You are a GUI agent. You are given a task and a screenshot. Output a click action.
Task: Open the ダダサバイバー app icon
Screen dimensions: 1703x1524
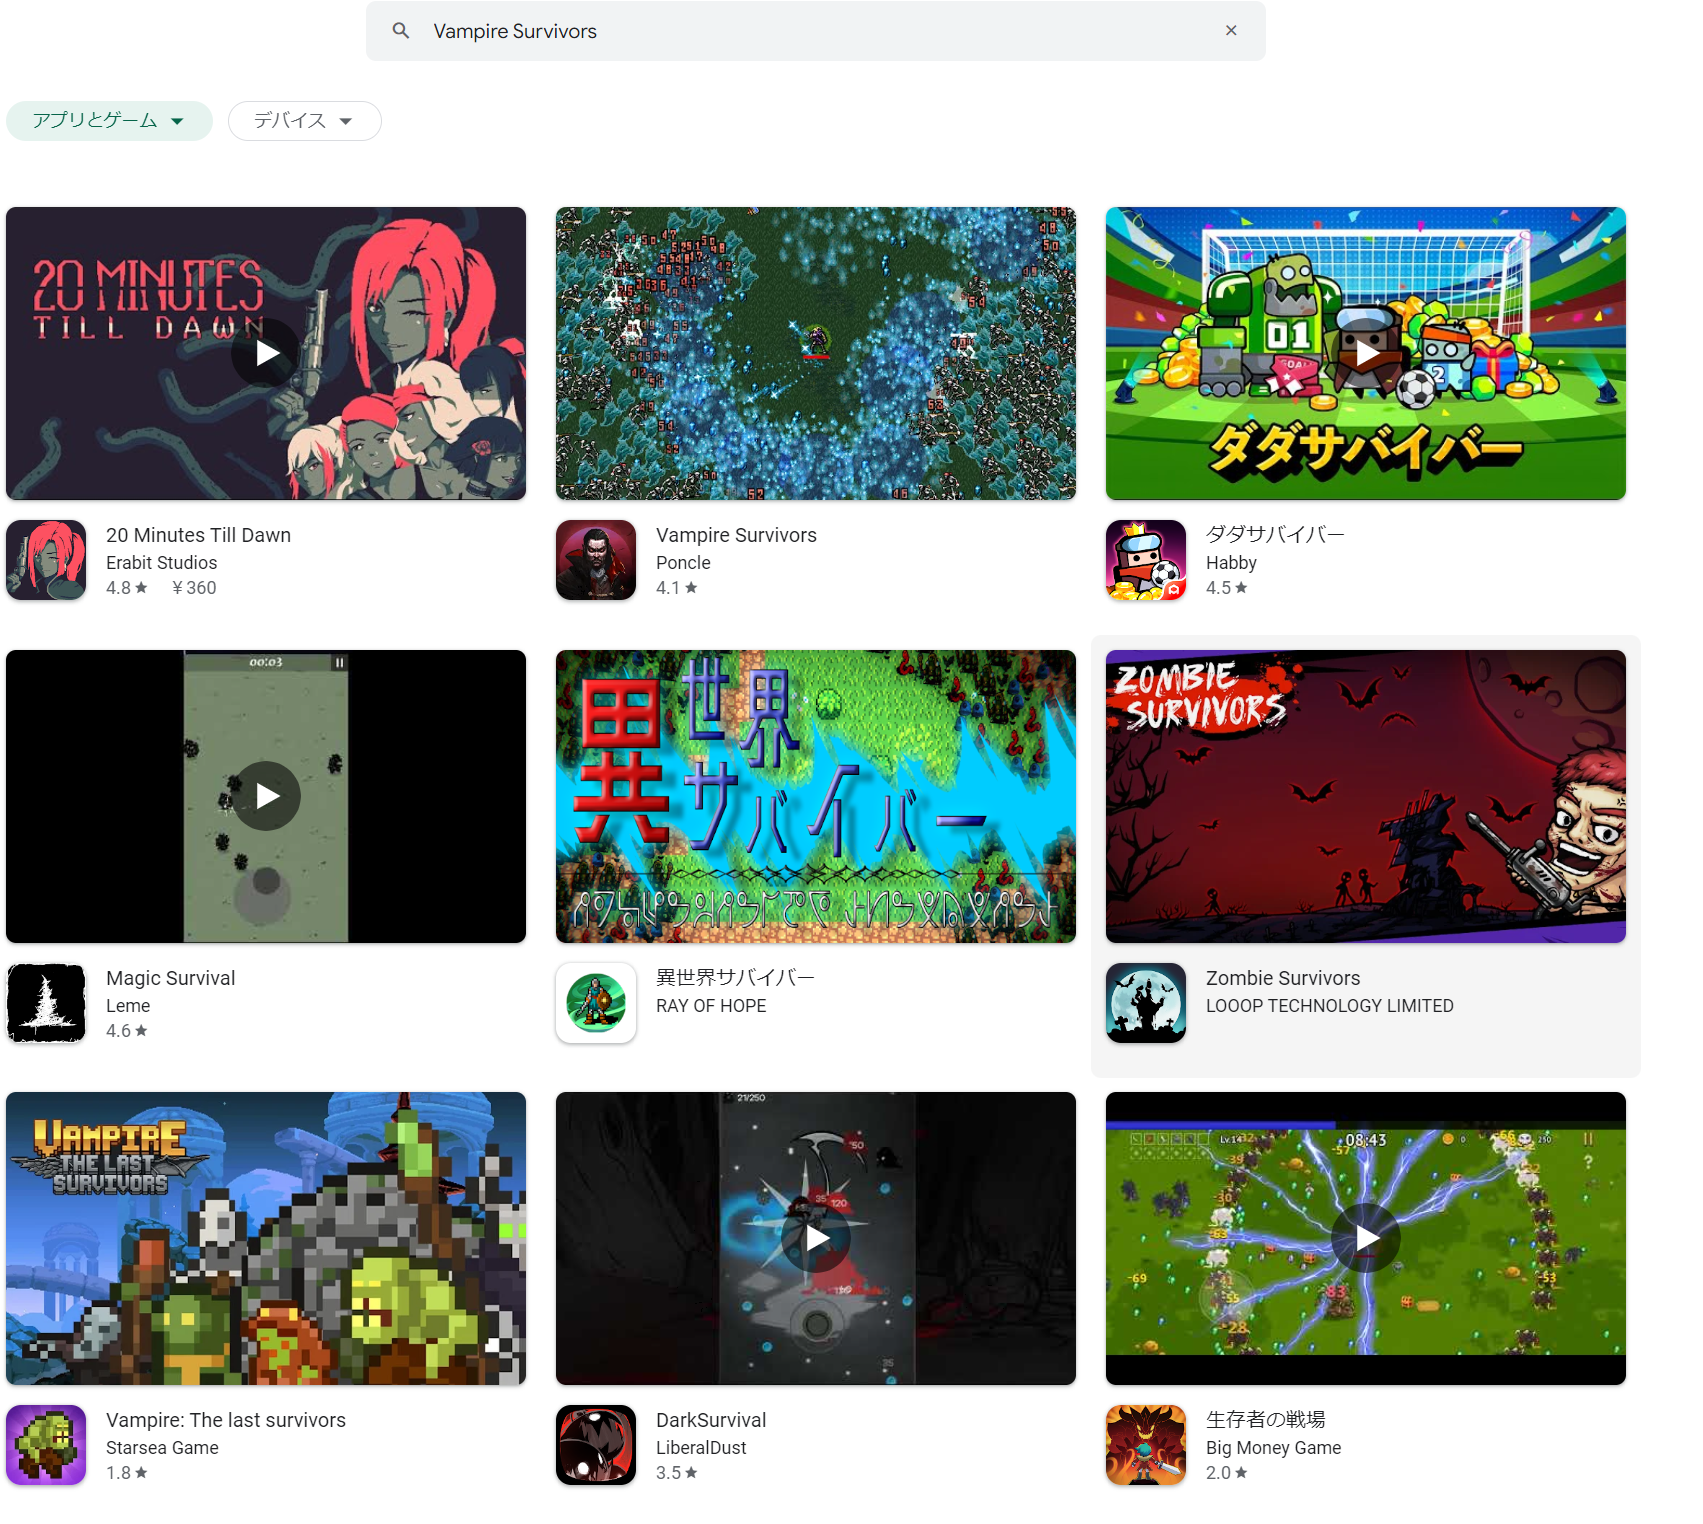(1146, 560)
